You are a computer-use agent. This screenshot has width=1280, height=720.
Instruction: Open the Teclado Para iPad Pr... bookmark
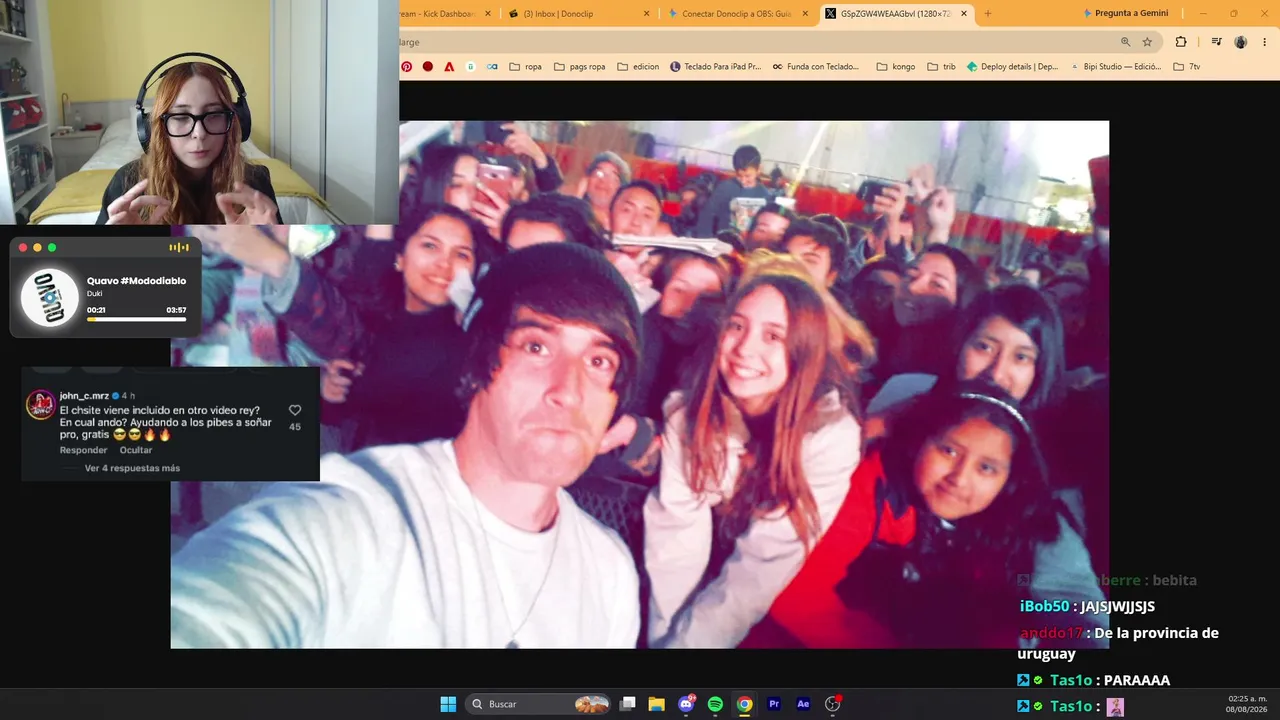click(x=715, y=67)
